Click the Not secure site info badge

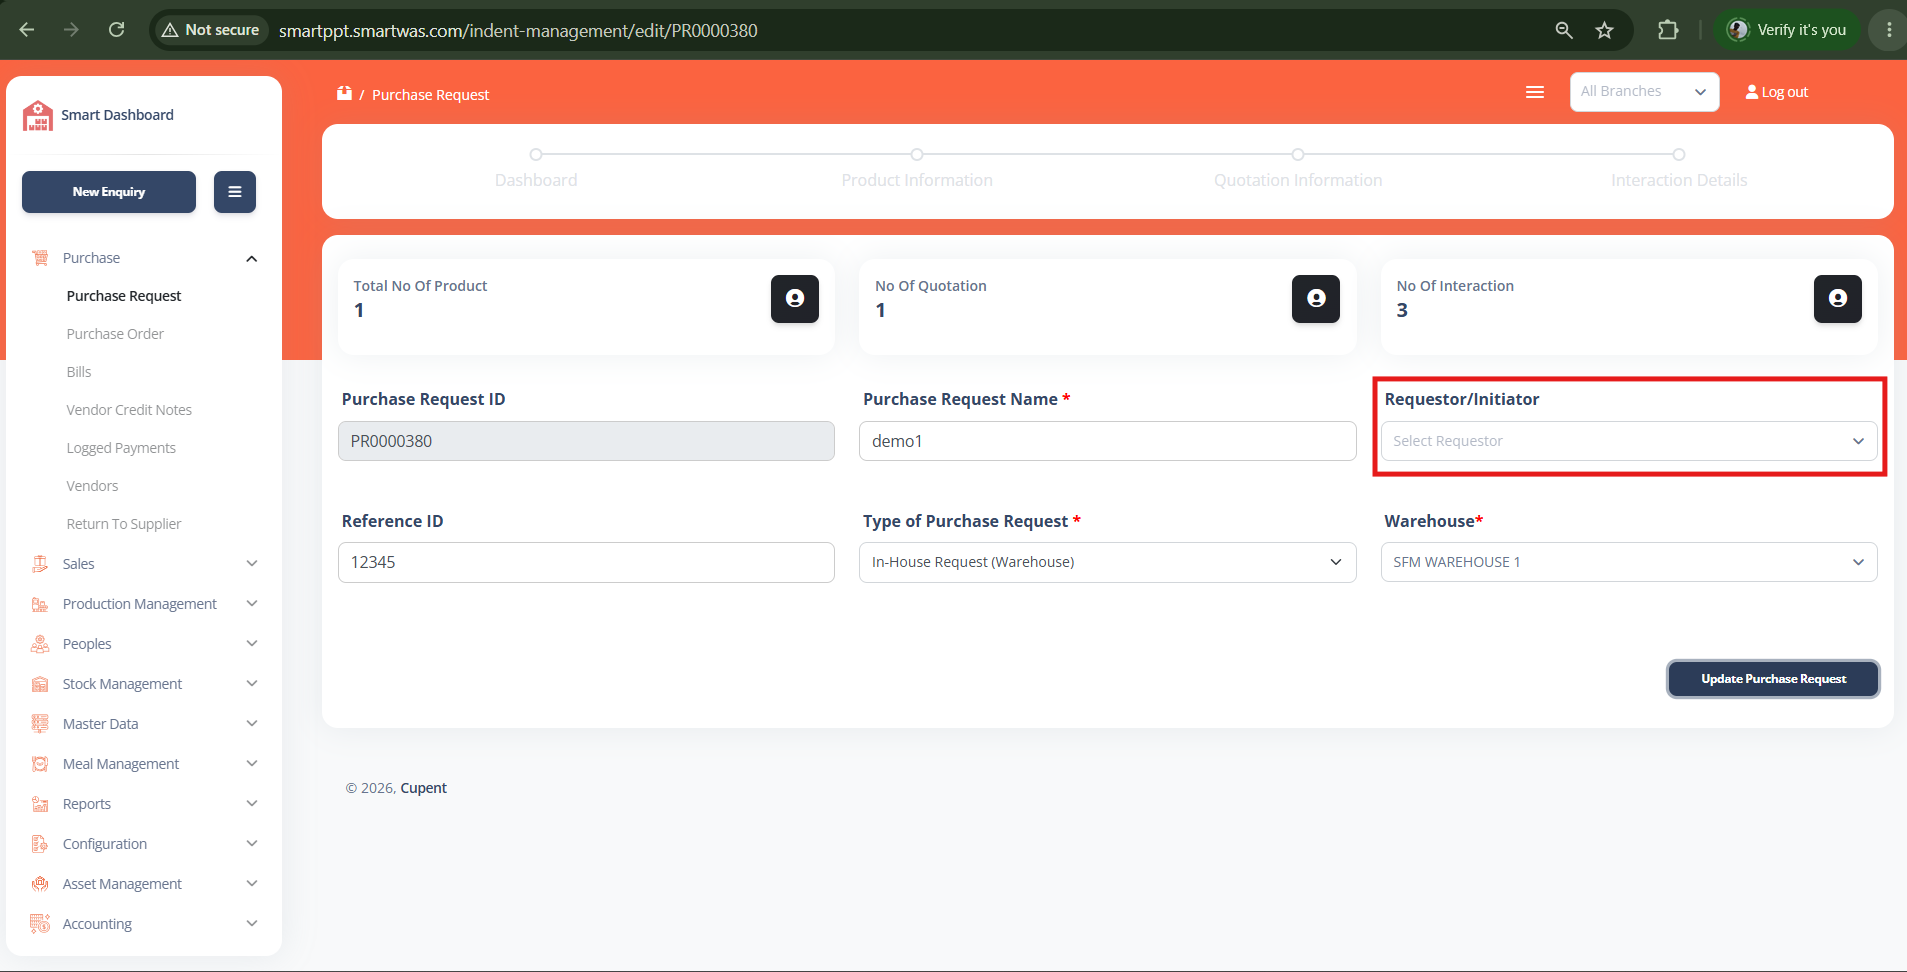point(210,30)
